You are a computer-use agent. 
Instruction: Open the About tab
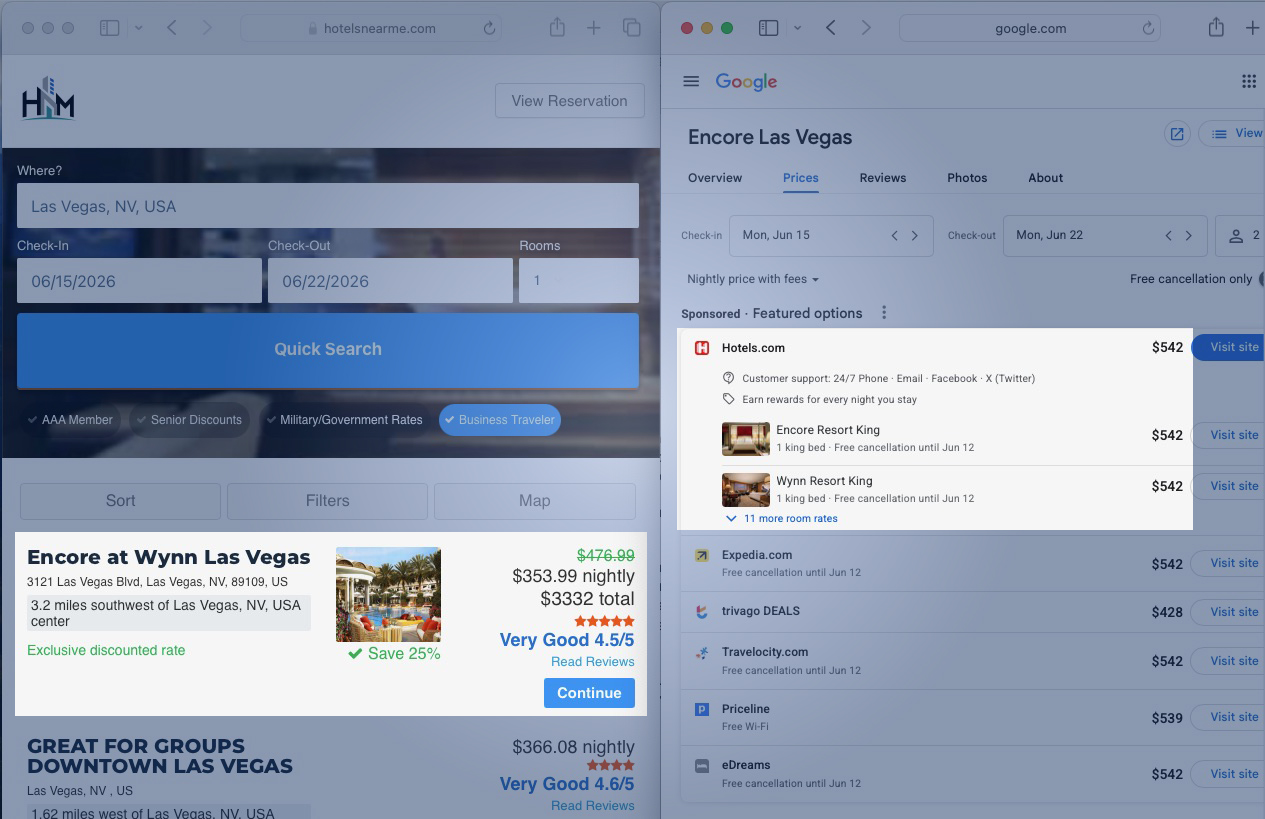click(1046, 178)
